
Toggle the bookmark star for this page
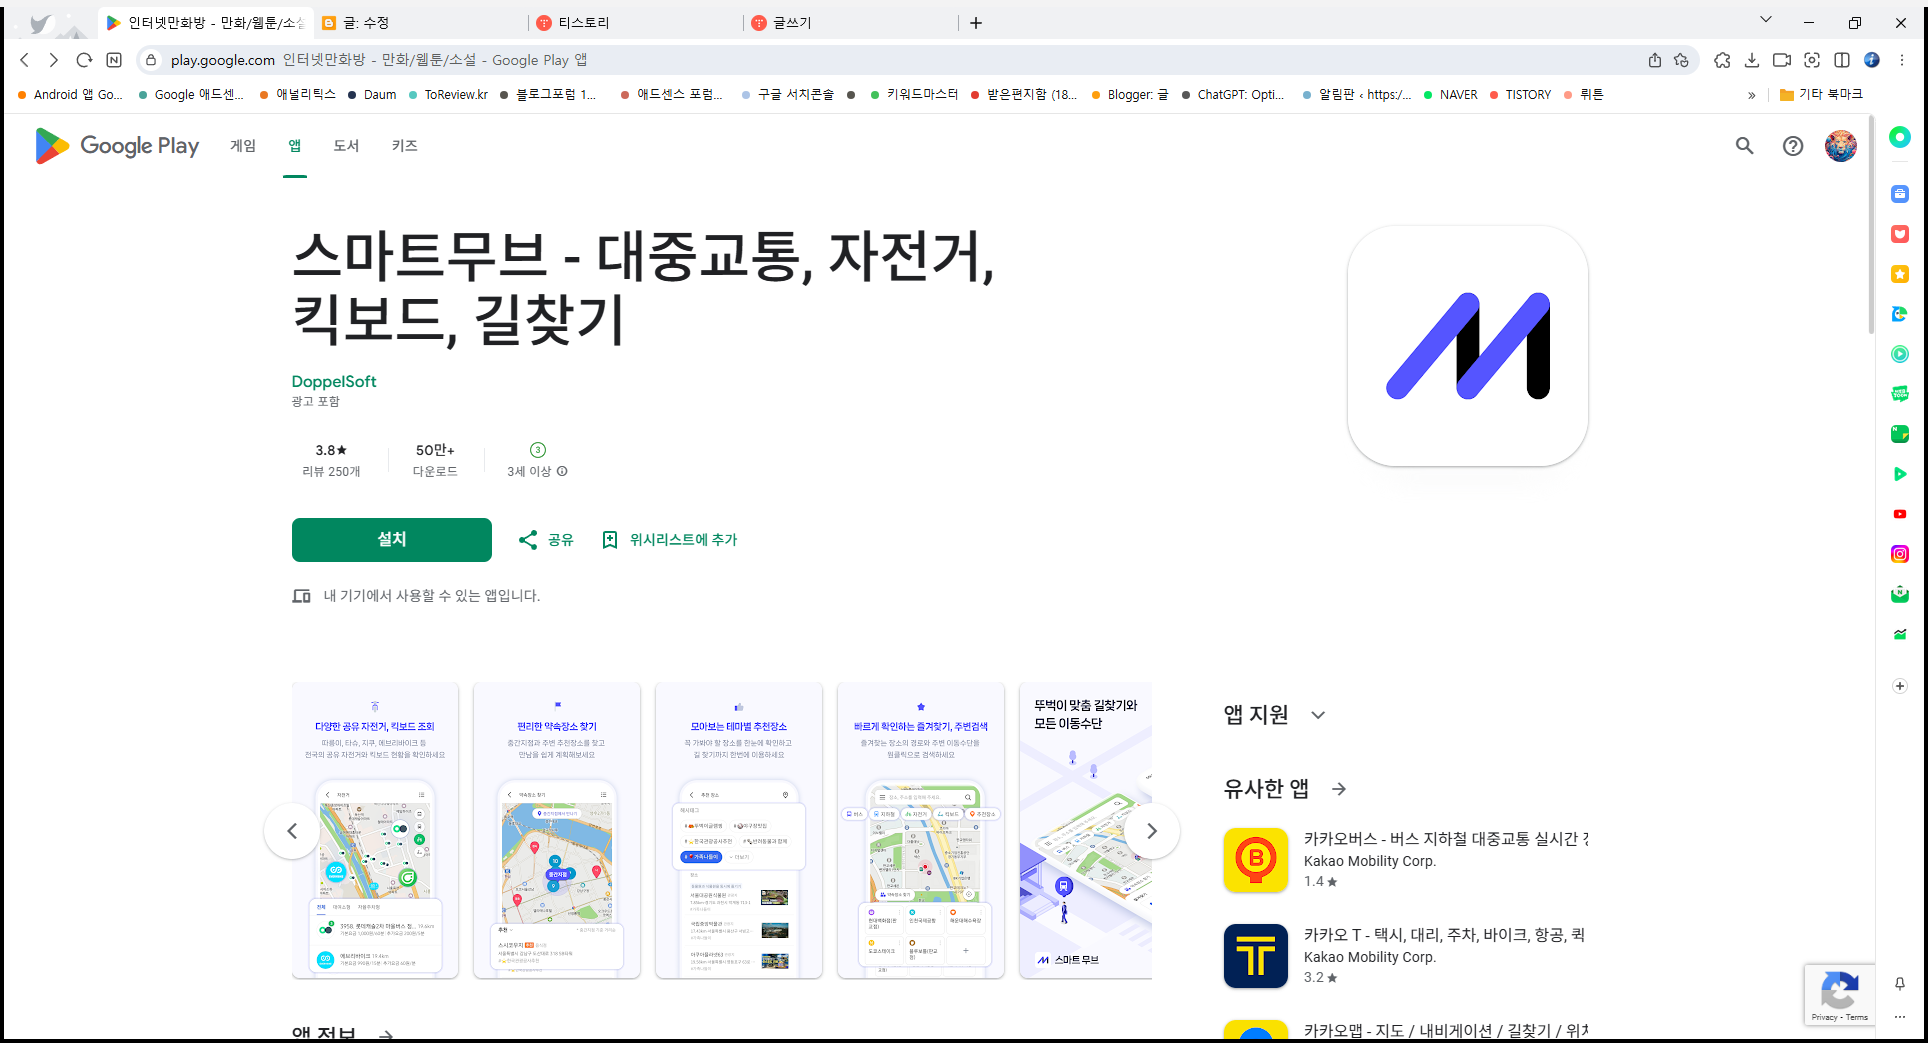1681,60
